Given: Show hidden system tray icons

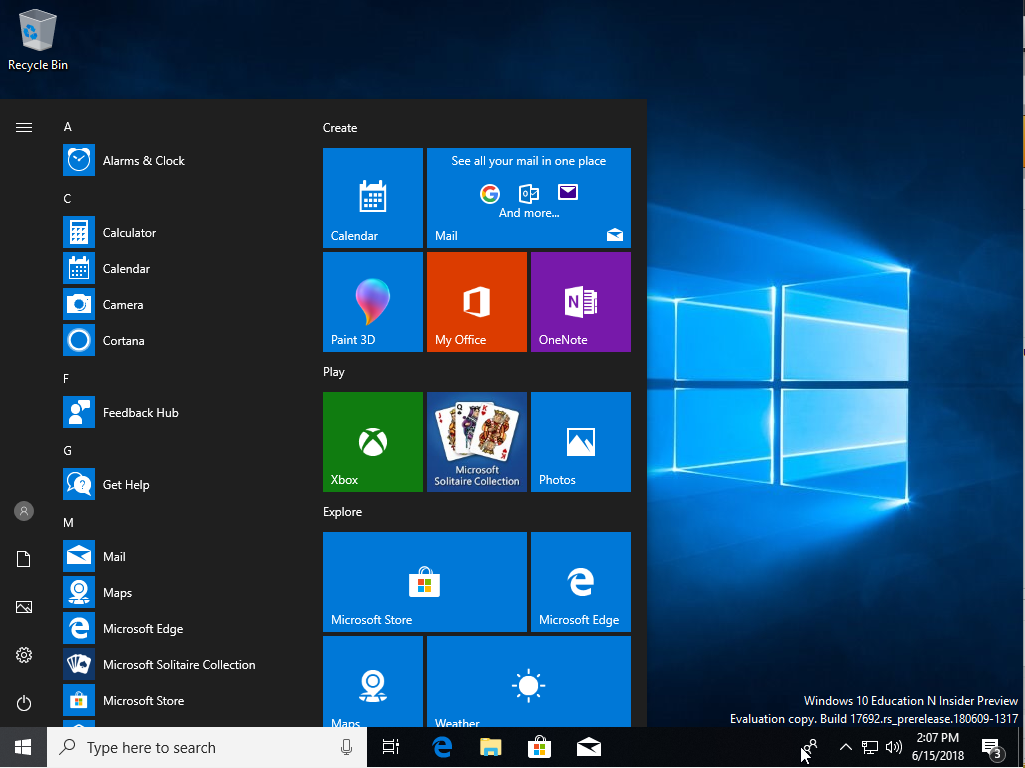Looking at the screenshot, I should point(845,747).
